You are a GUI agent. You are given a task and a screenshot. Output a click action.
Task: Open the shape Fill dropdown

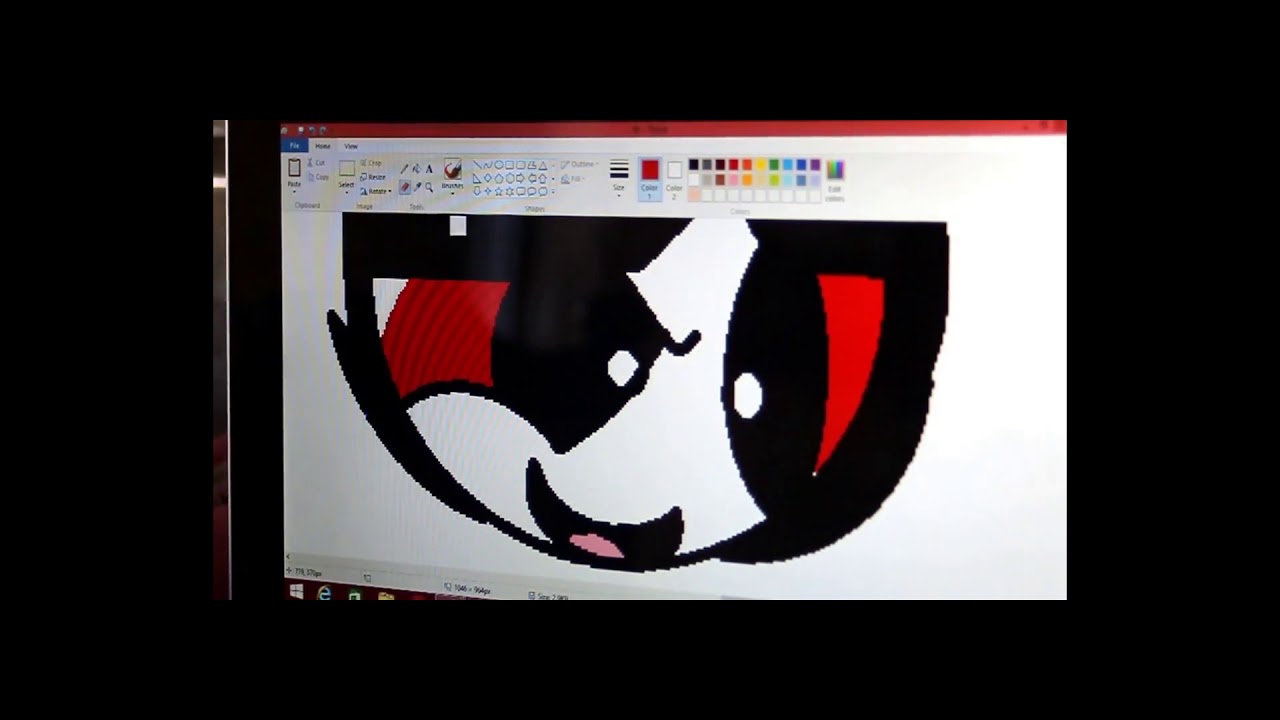pyautogui.click(x=571, y=179)
